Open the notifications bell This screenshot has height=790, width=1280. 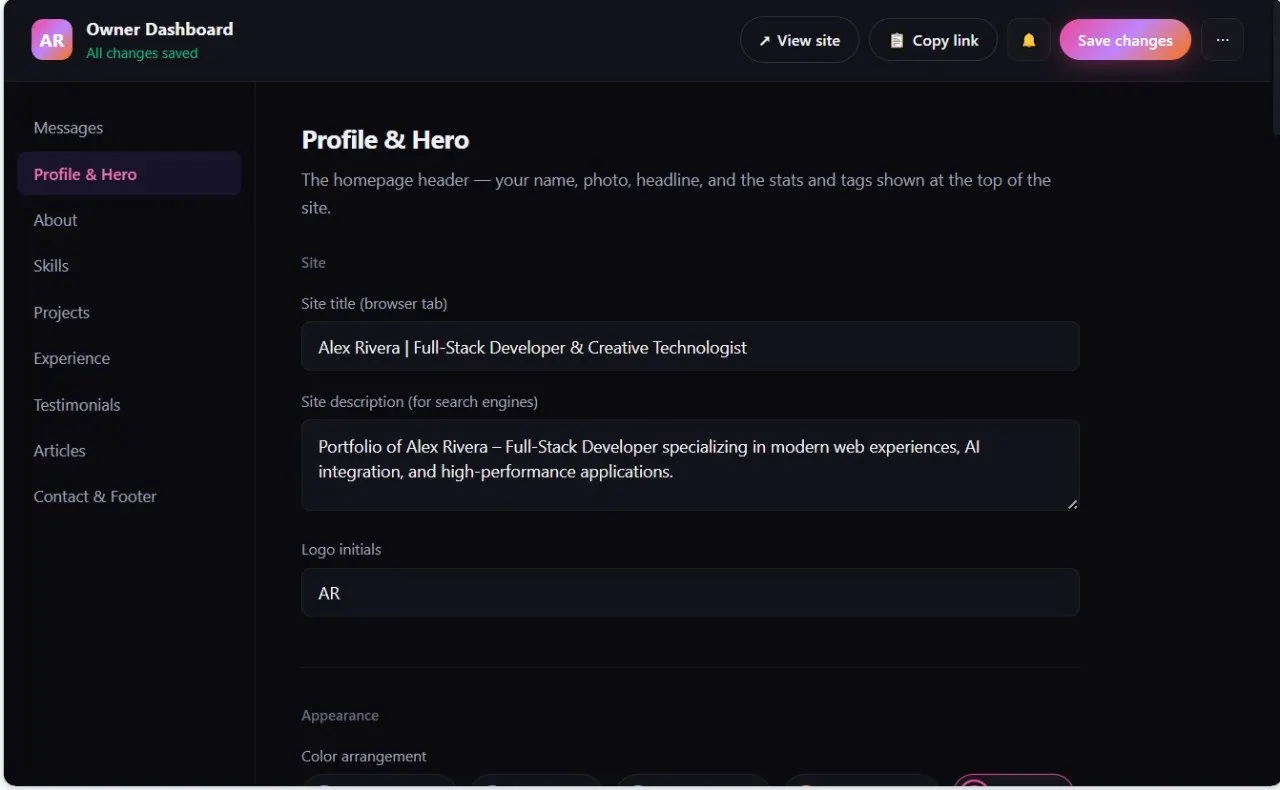pos(1029,40)
